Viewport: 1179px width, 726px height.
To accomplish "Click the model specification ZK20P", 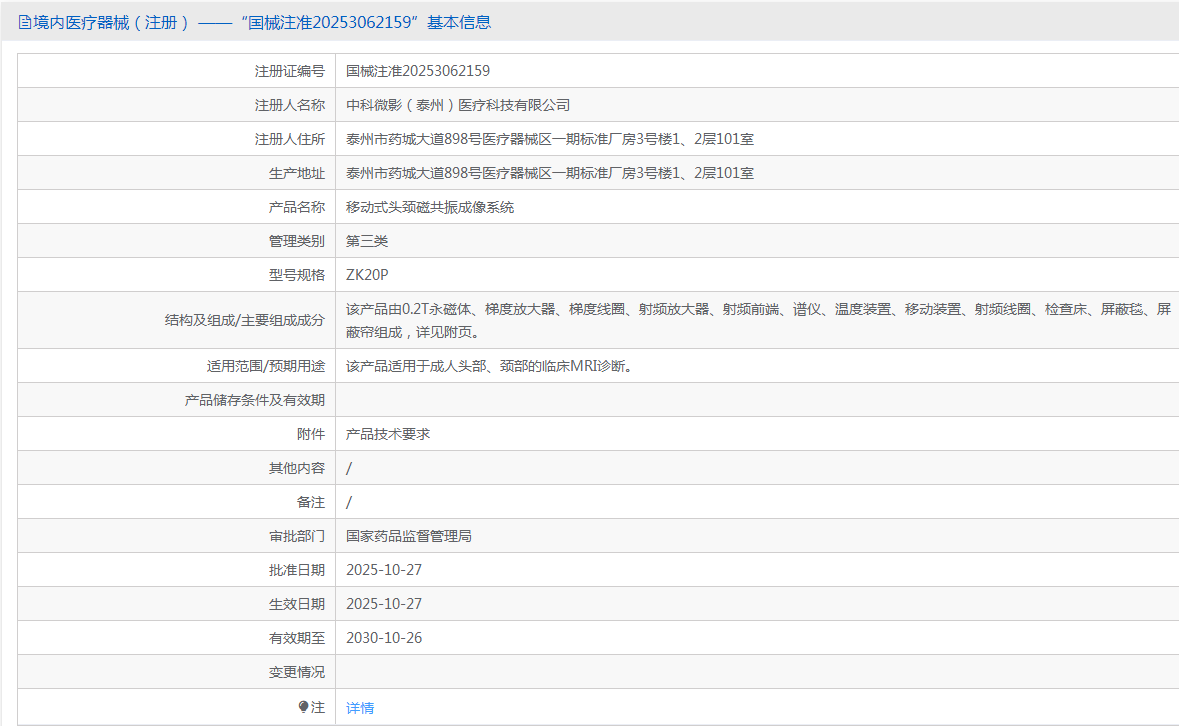I will [x=367, y=275].
